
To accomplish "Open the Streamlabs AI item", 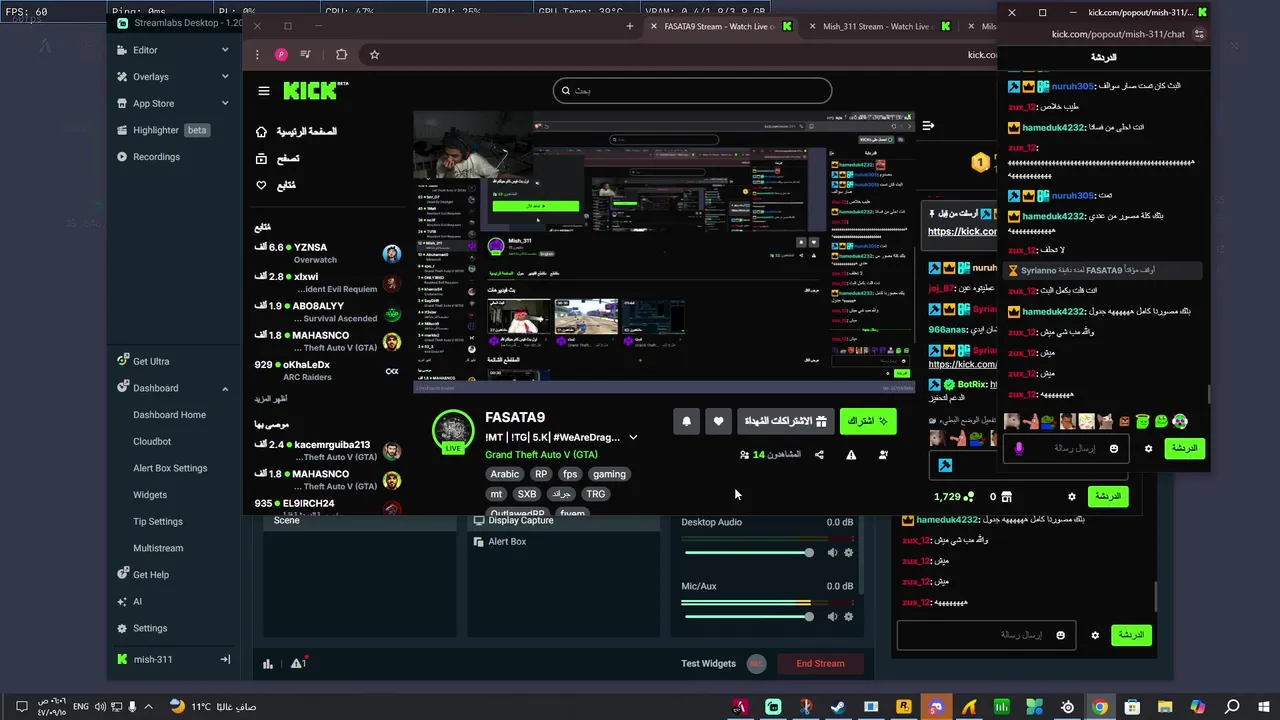I will coord(137,602).
